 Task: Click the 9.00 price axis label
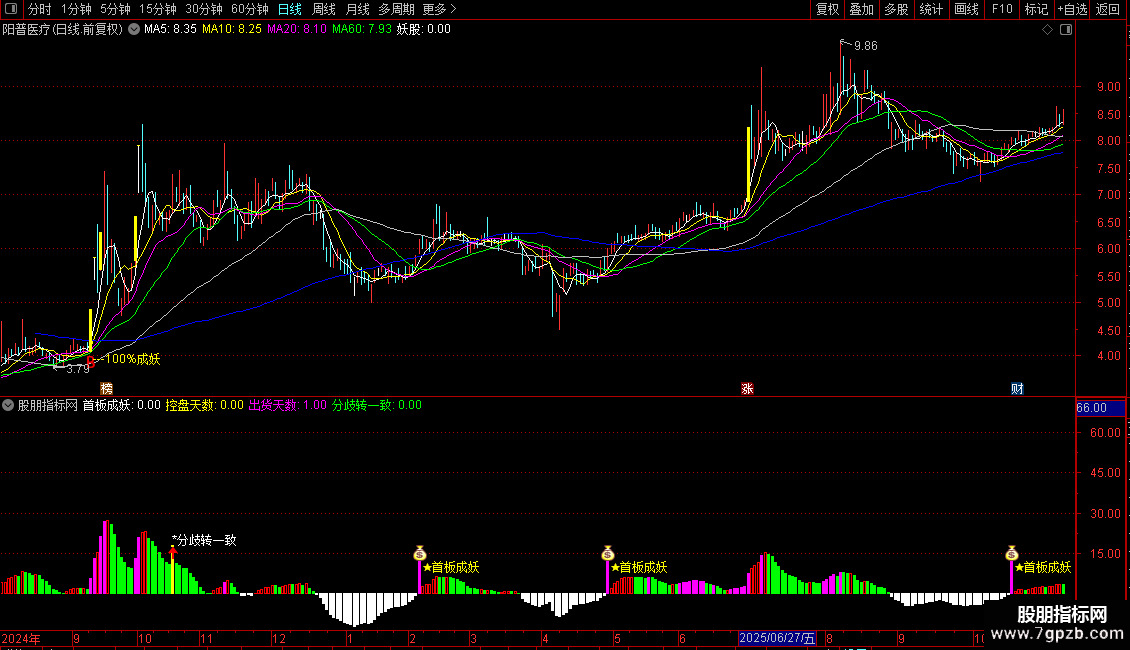[x=1108, y=86]
